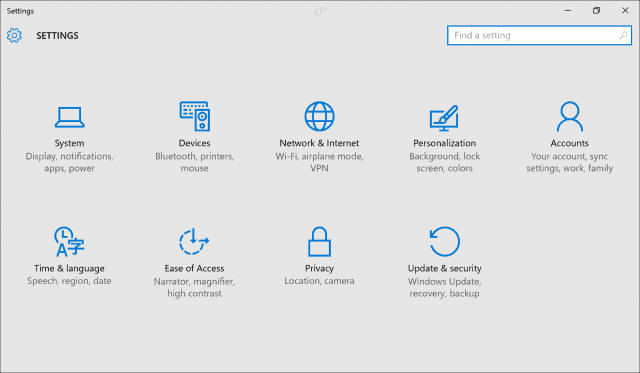Image resolution: width=640 pixels, height=373 pixels.
Task: Select the Update & security label
Action: click(x=444, y=269)
